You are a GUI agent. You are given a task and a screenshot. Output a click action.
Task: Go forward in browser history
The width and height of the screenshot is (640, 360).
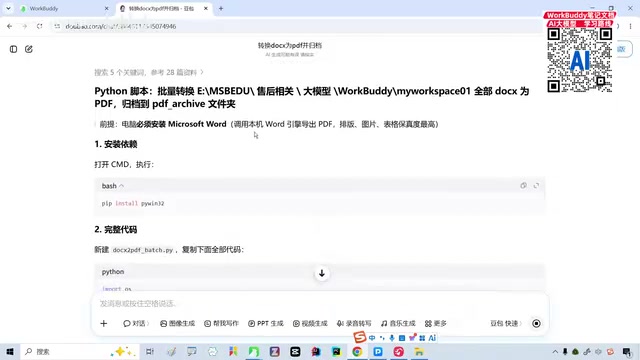tap(24, 26)
